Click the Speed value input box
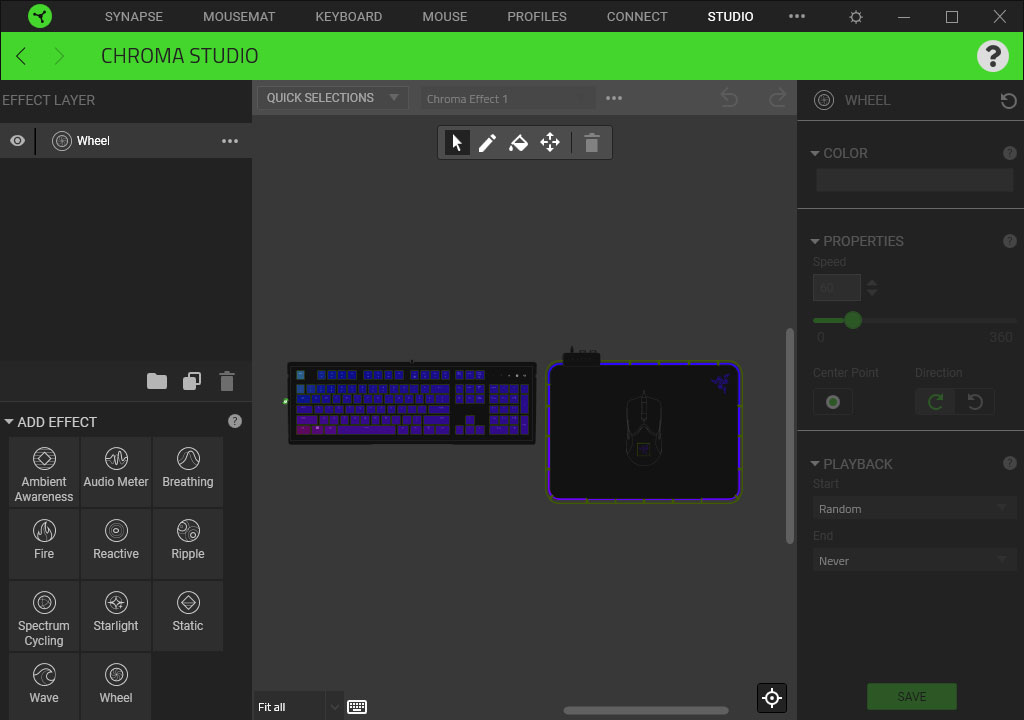 click(x=837, y=287)
